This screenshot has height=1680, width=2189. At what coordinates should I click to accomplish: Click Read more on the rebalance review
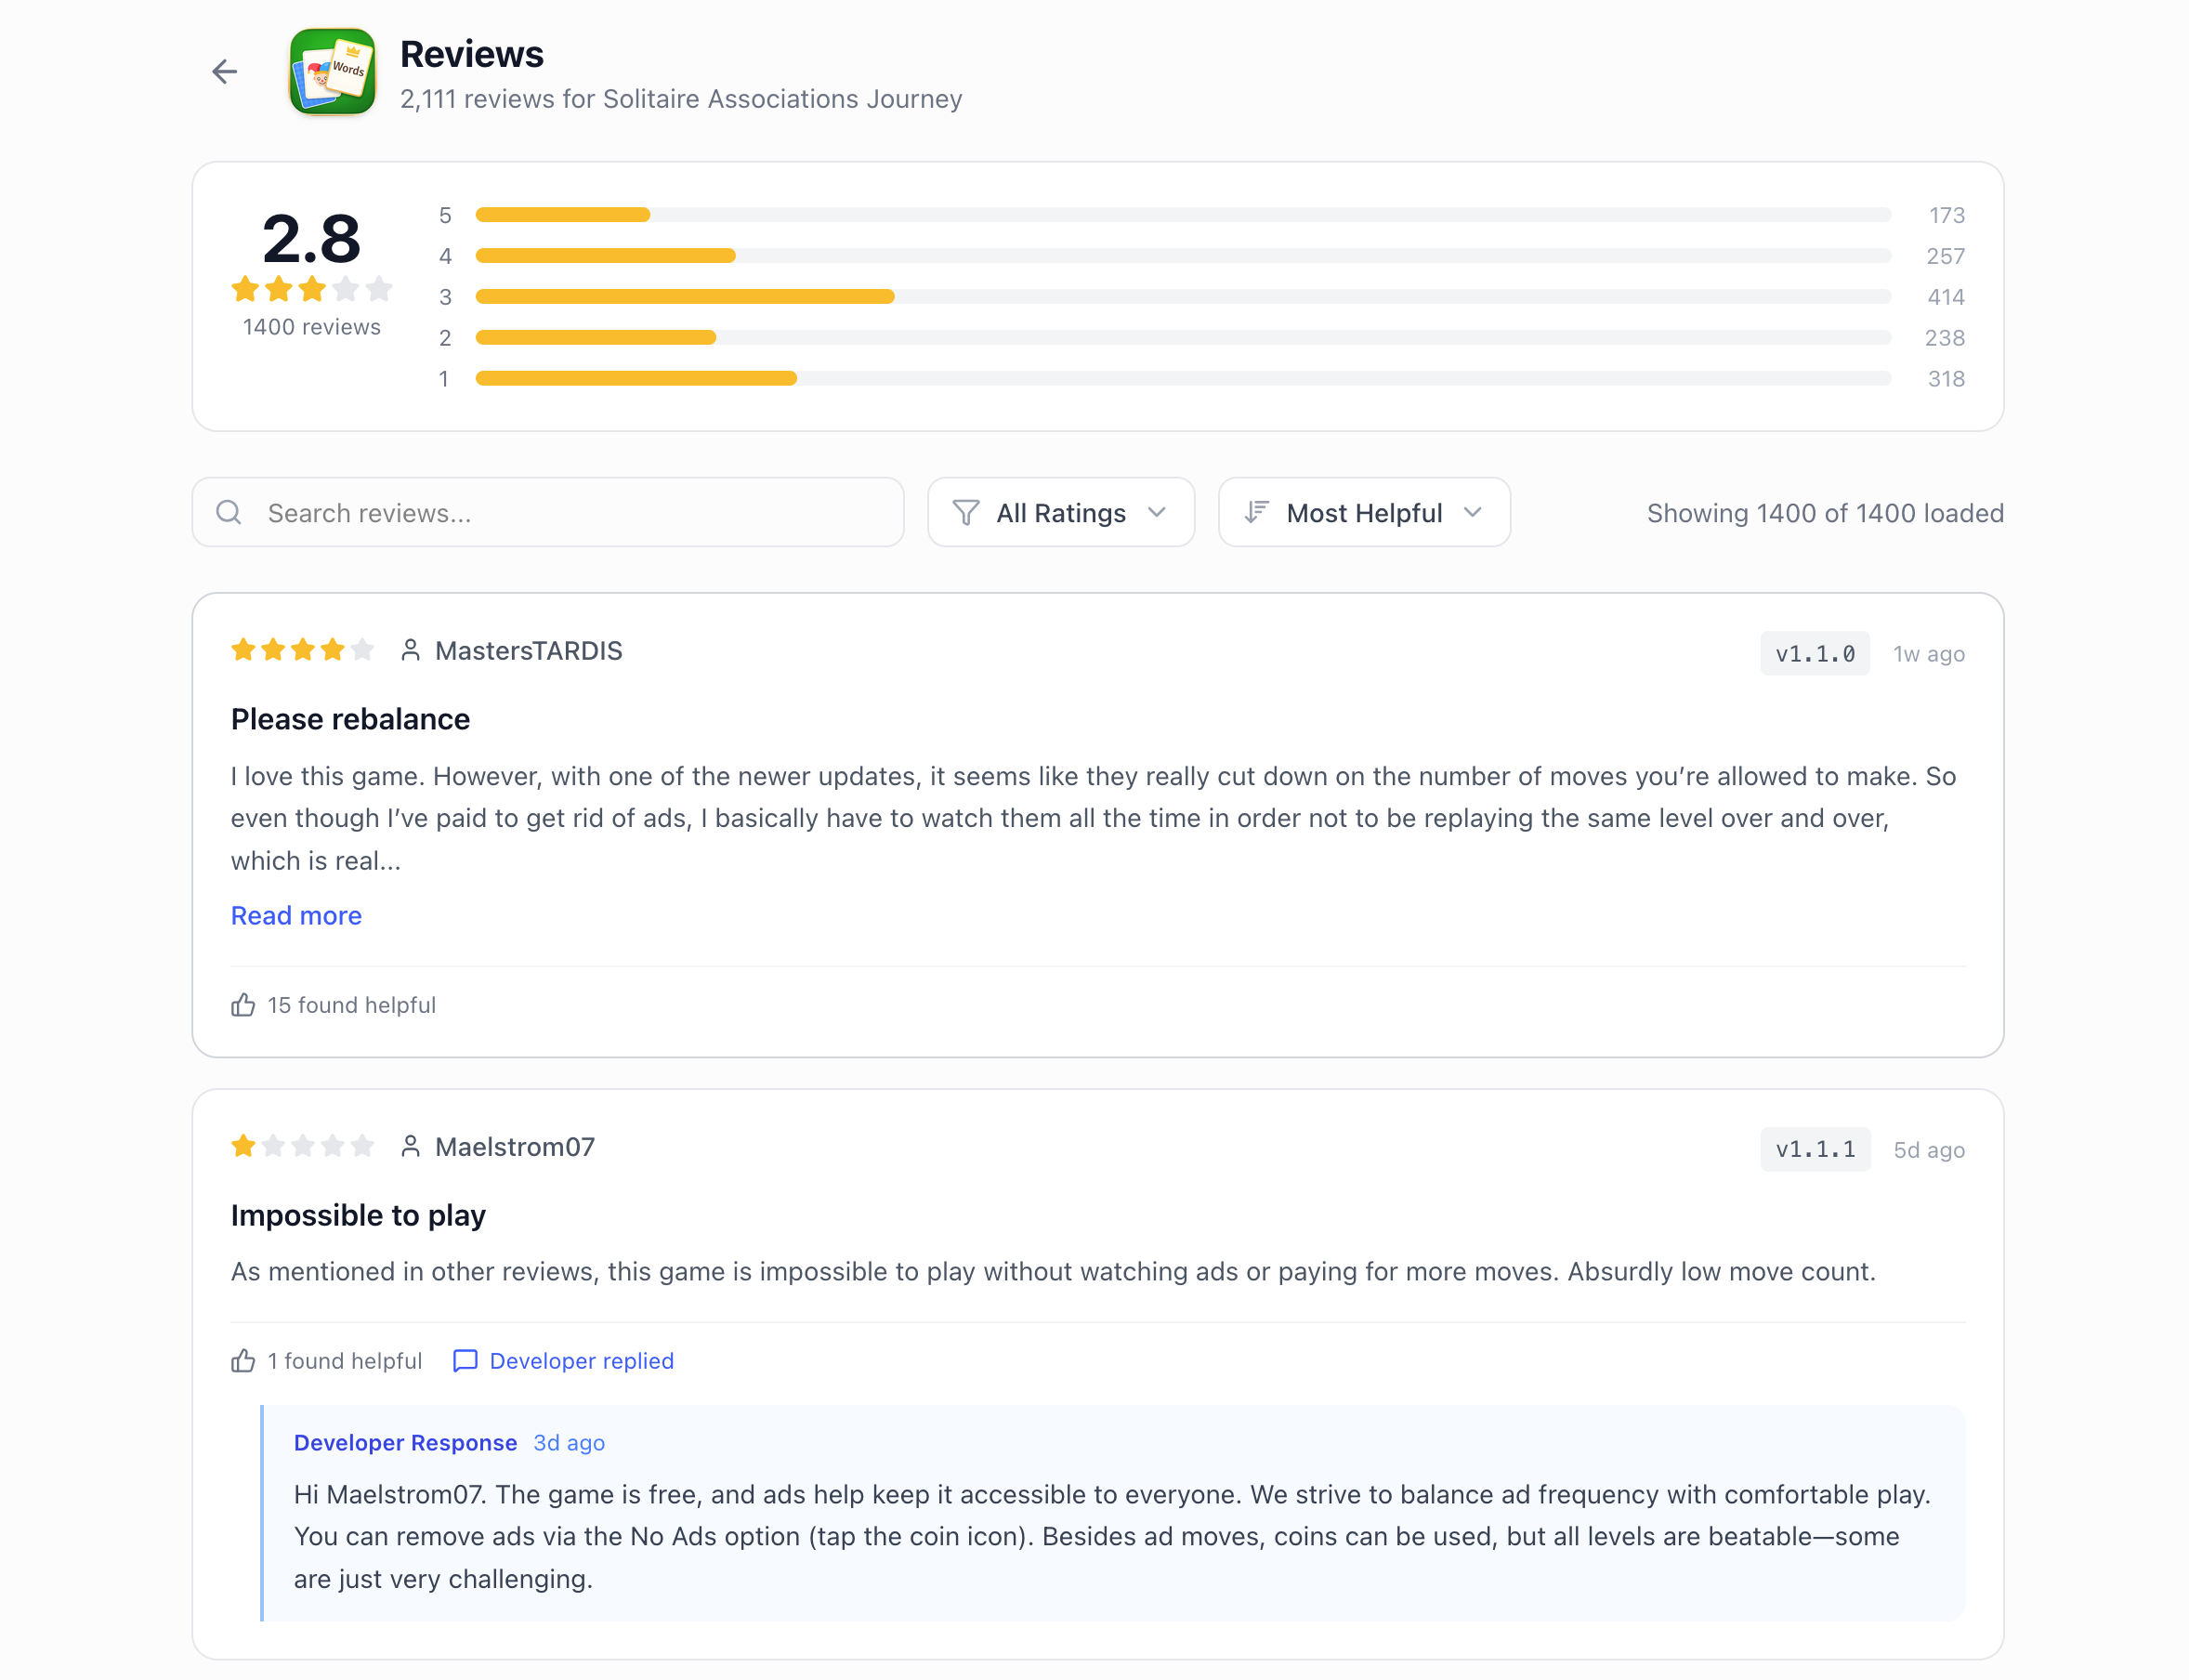pyautogui.click(x=296, y=915)
